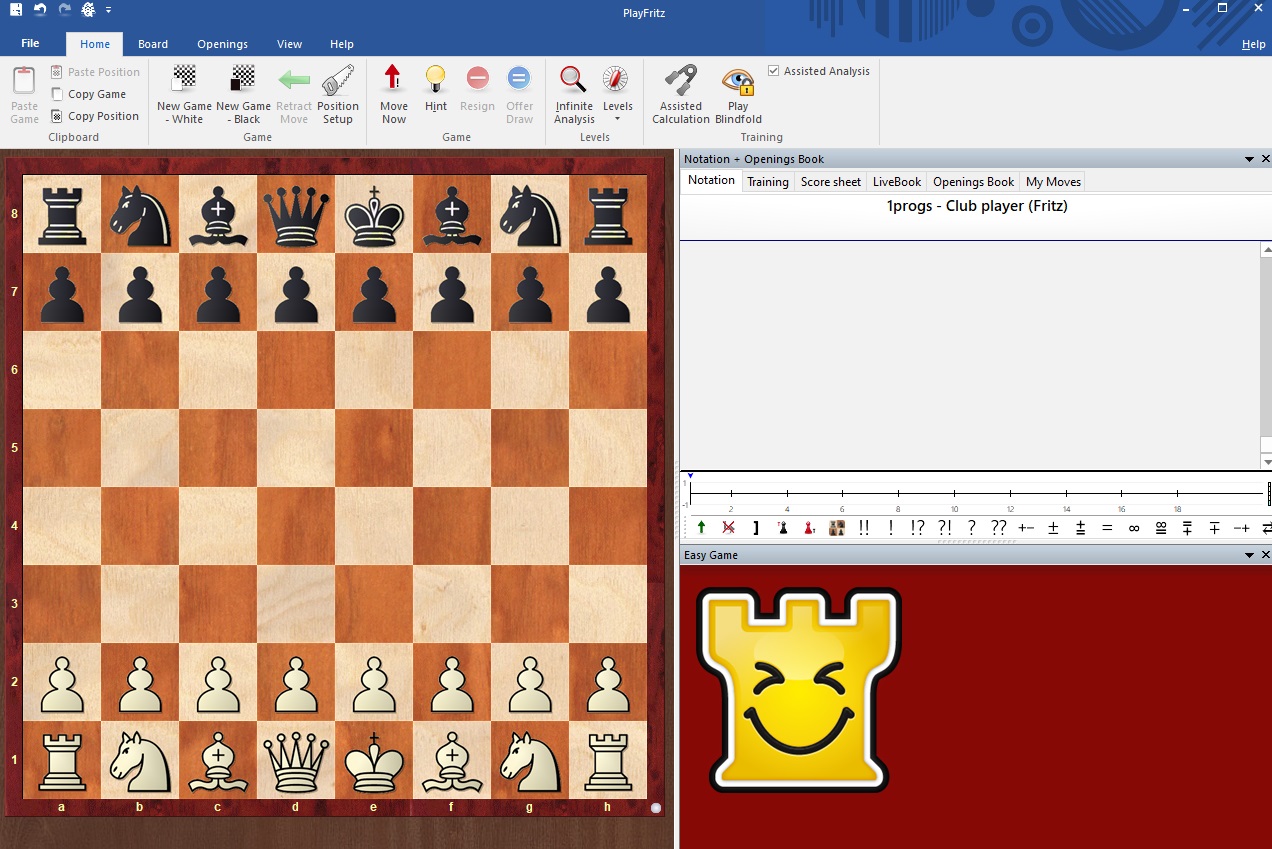
Task: Uncheck the Assisted Analysis checkbox
Action: pos(774,71)
